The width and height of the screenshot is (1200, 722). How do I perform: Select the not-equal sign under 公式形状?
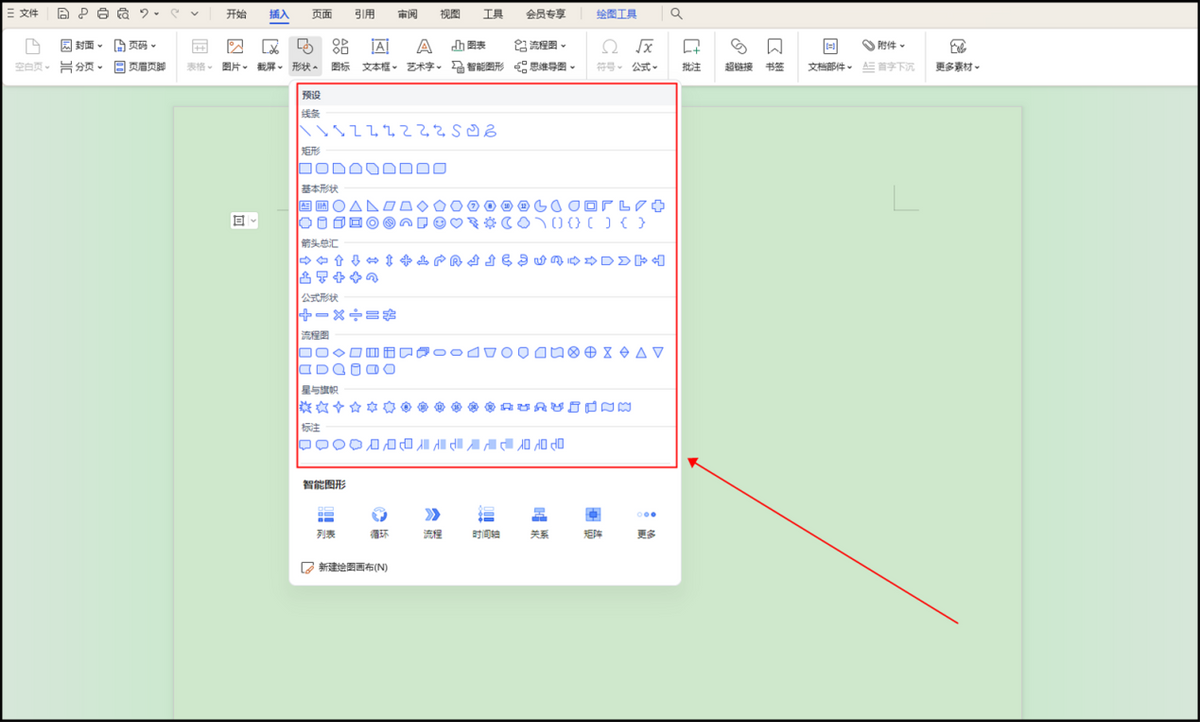click(389, 315)
